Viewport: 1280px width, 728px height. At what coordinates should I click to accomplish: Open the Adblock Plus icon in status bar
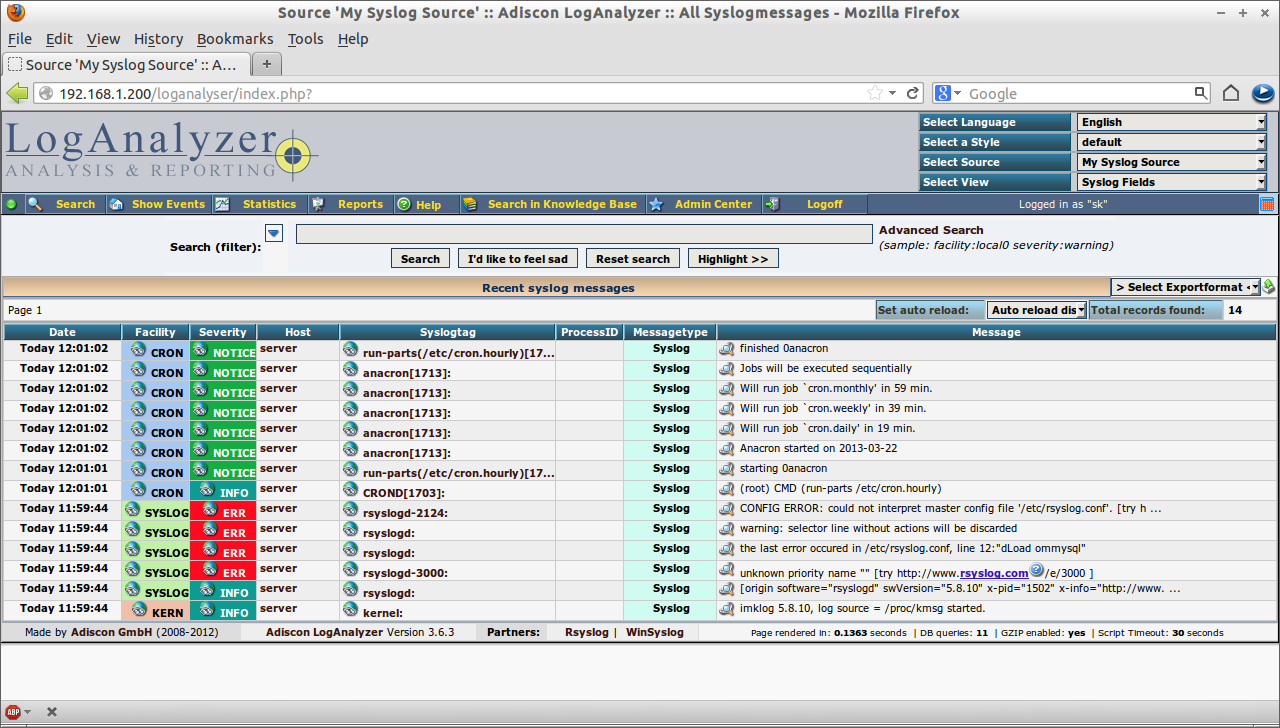(x=14, y=712)
